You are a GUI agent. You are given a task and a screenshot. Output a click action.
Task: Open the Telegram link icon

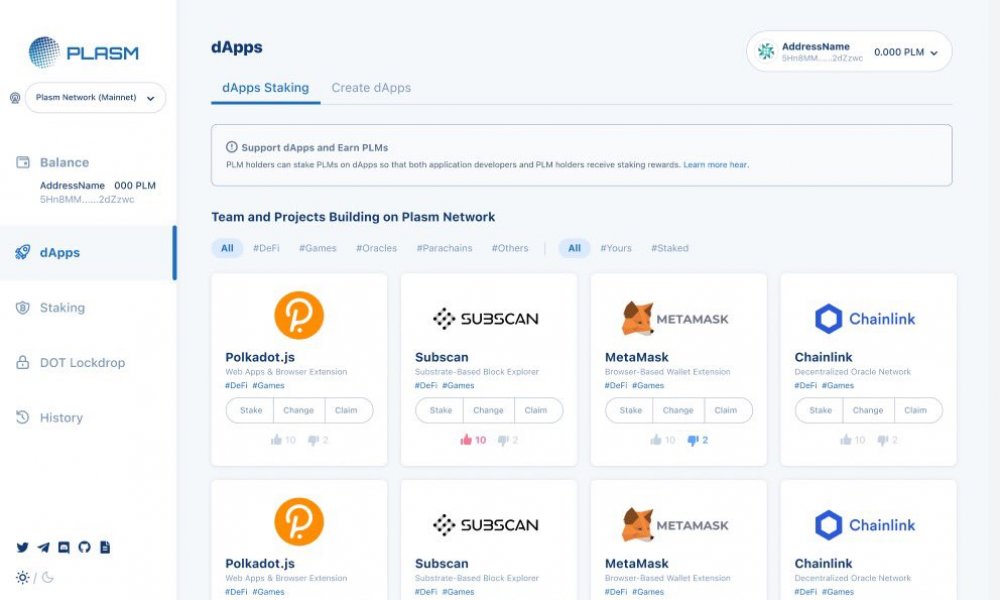tap(43, 547)
